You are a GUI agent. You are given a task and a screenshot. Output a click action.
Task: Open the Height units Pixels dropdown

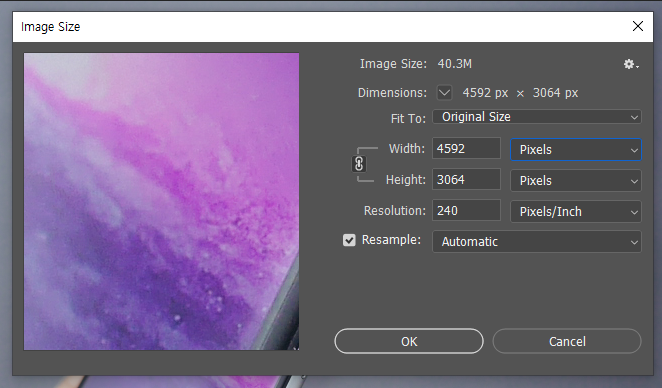click(x=576, y=181)
